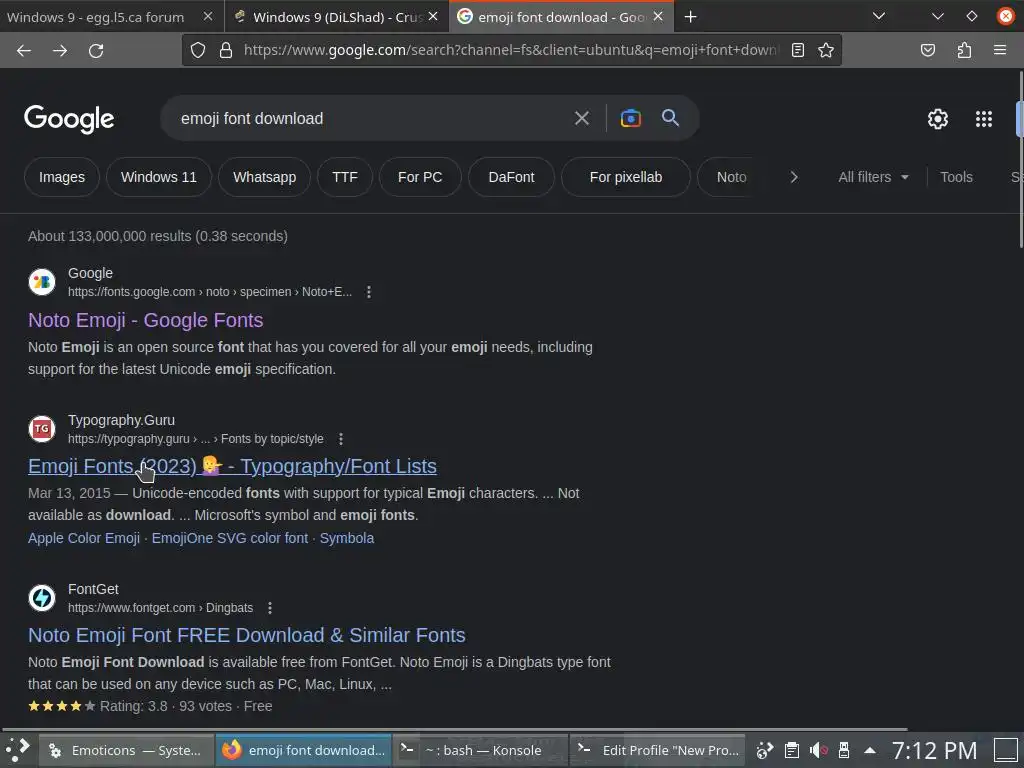Click the Typography.Guru TG favicon

42,429
